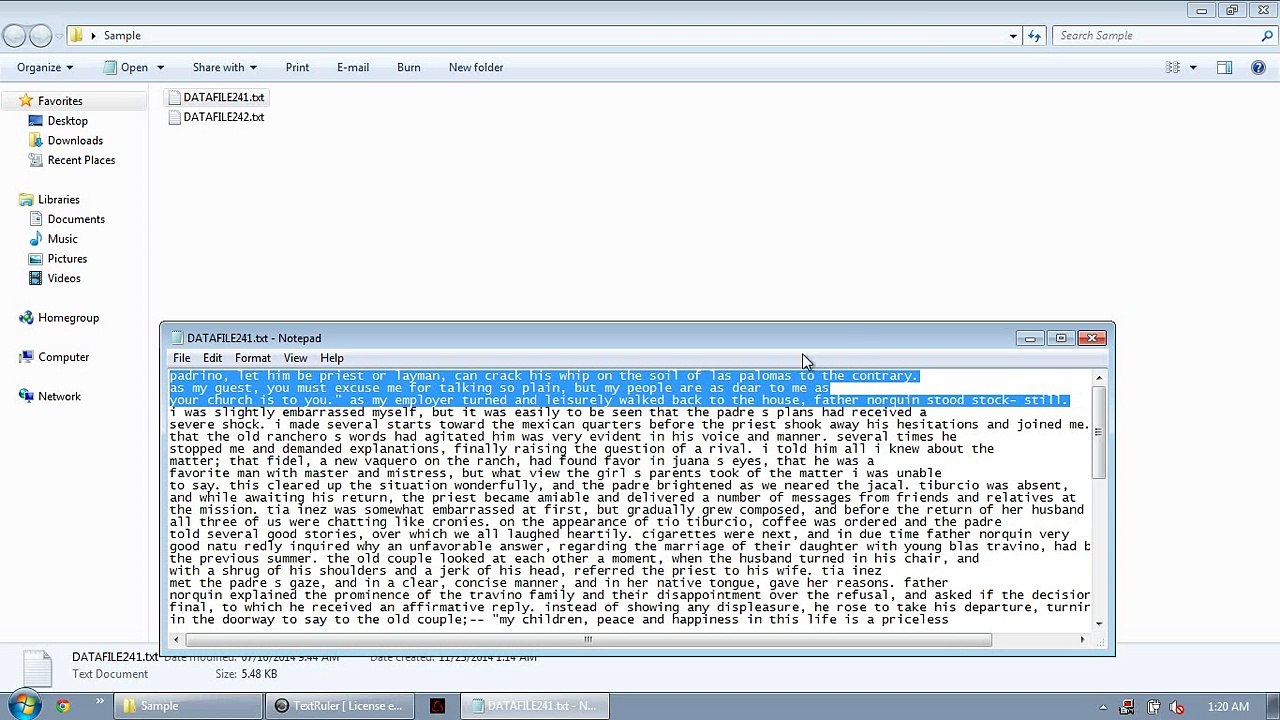Click the red-black app icon on taskbar
Screen dimensions: 1280x720
pos(437,706)
